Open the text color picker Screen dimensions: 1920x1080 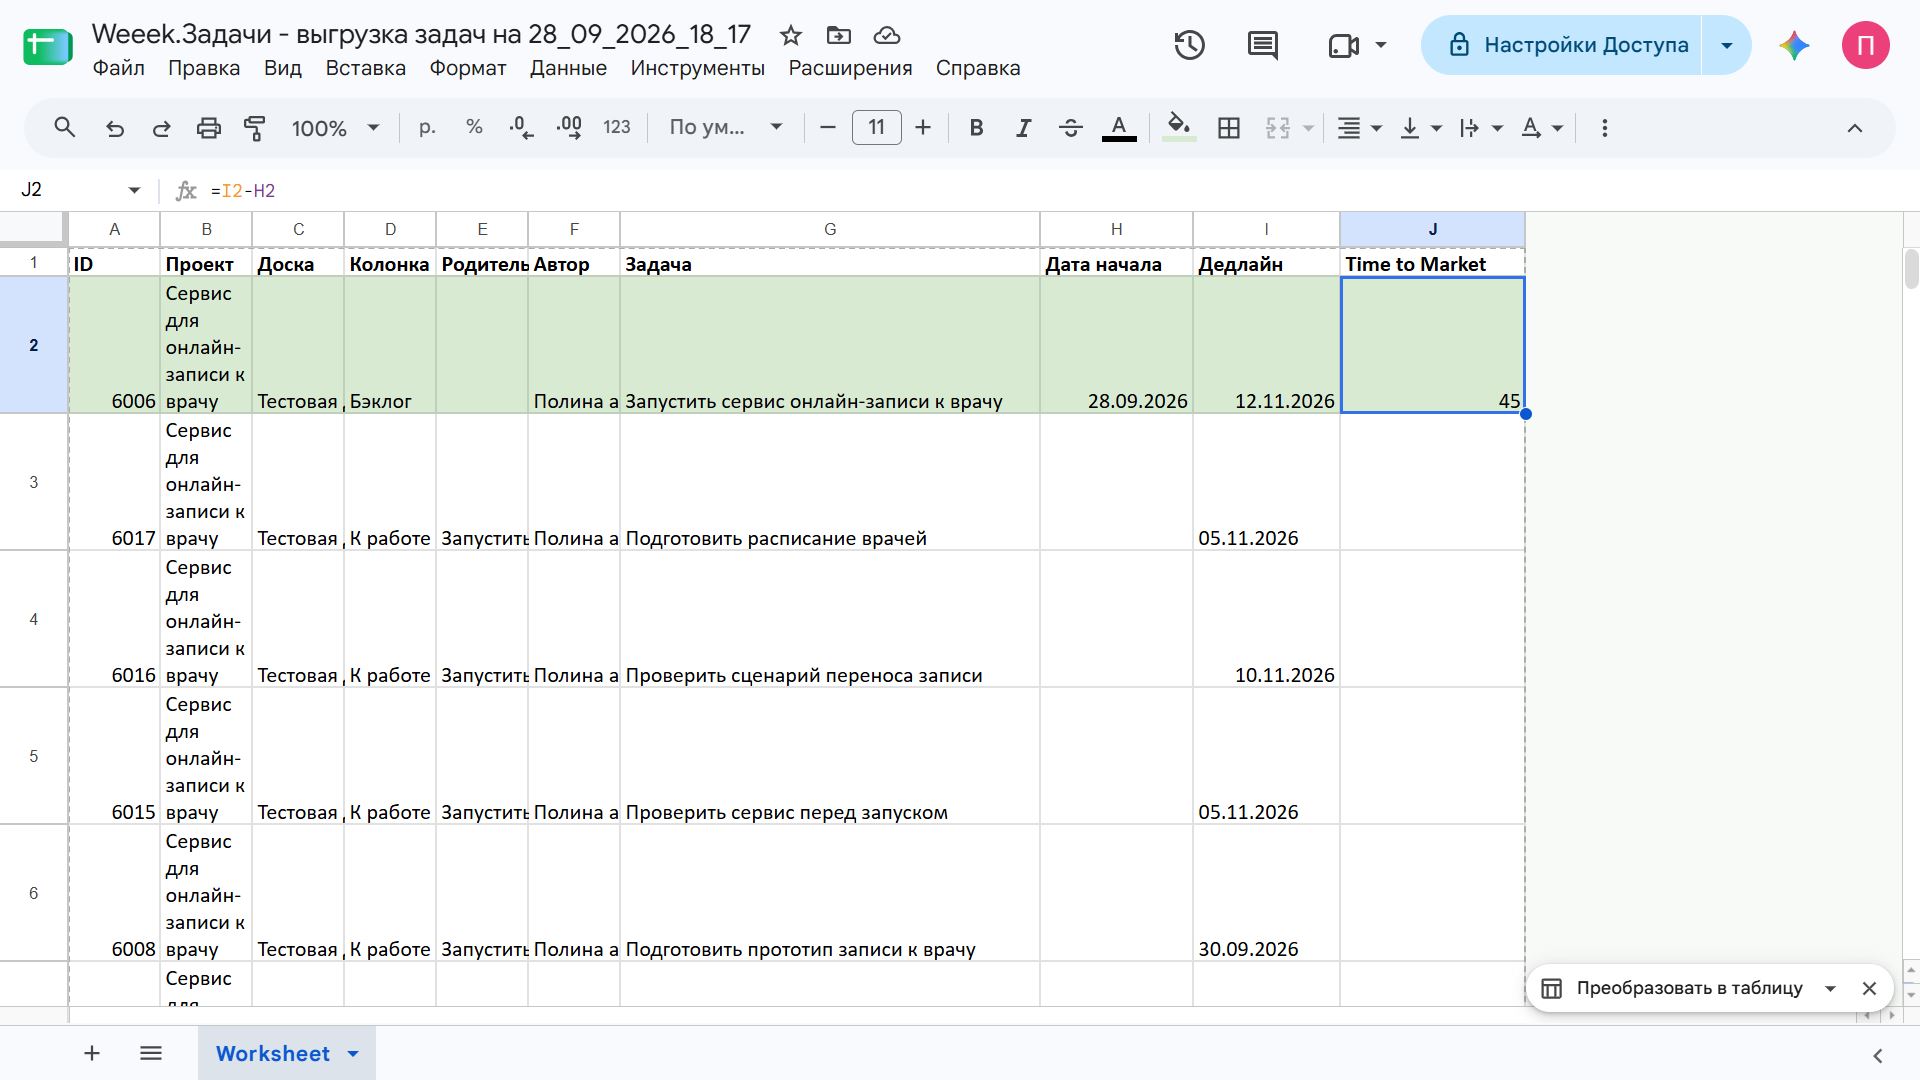pyautogui.click(x=1119, y=127)
